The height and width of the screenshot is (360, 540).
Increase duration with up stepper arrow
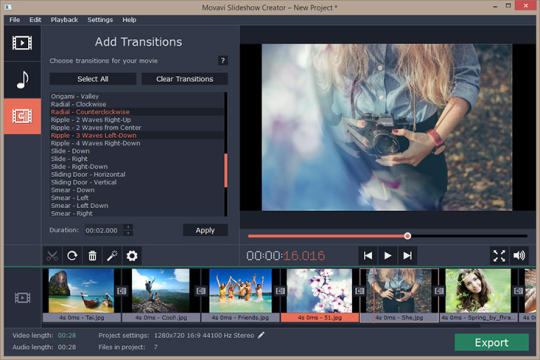pos(128,227)
